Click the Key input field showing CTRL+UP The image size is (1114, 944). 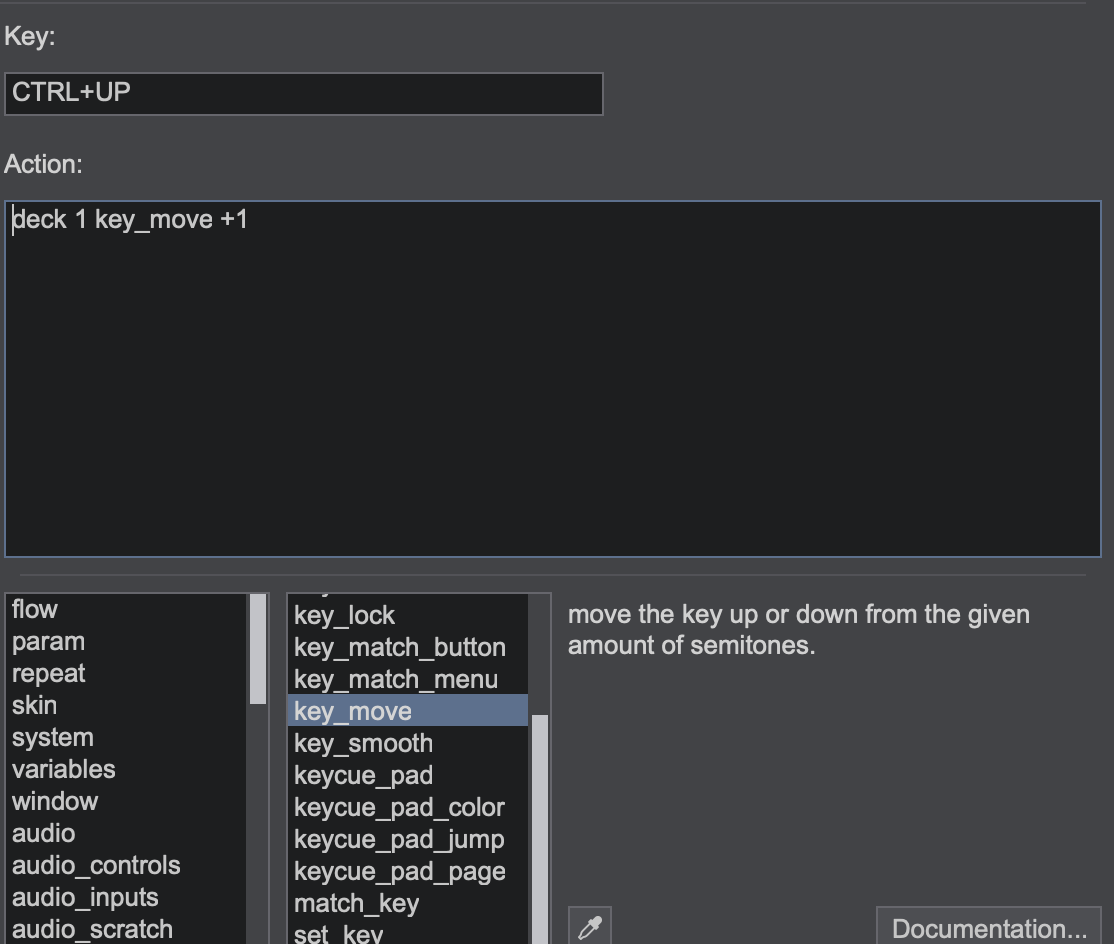pyautogui.click(x=303, y=93)
